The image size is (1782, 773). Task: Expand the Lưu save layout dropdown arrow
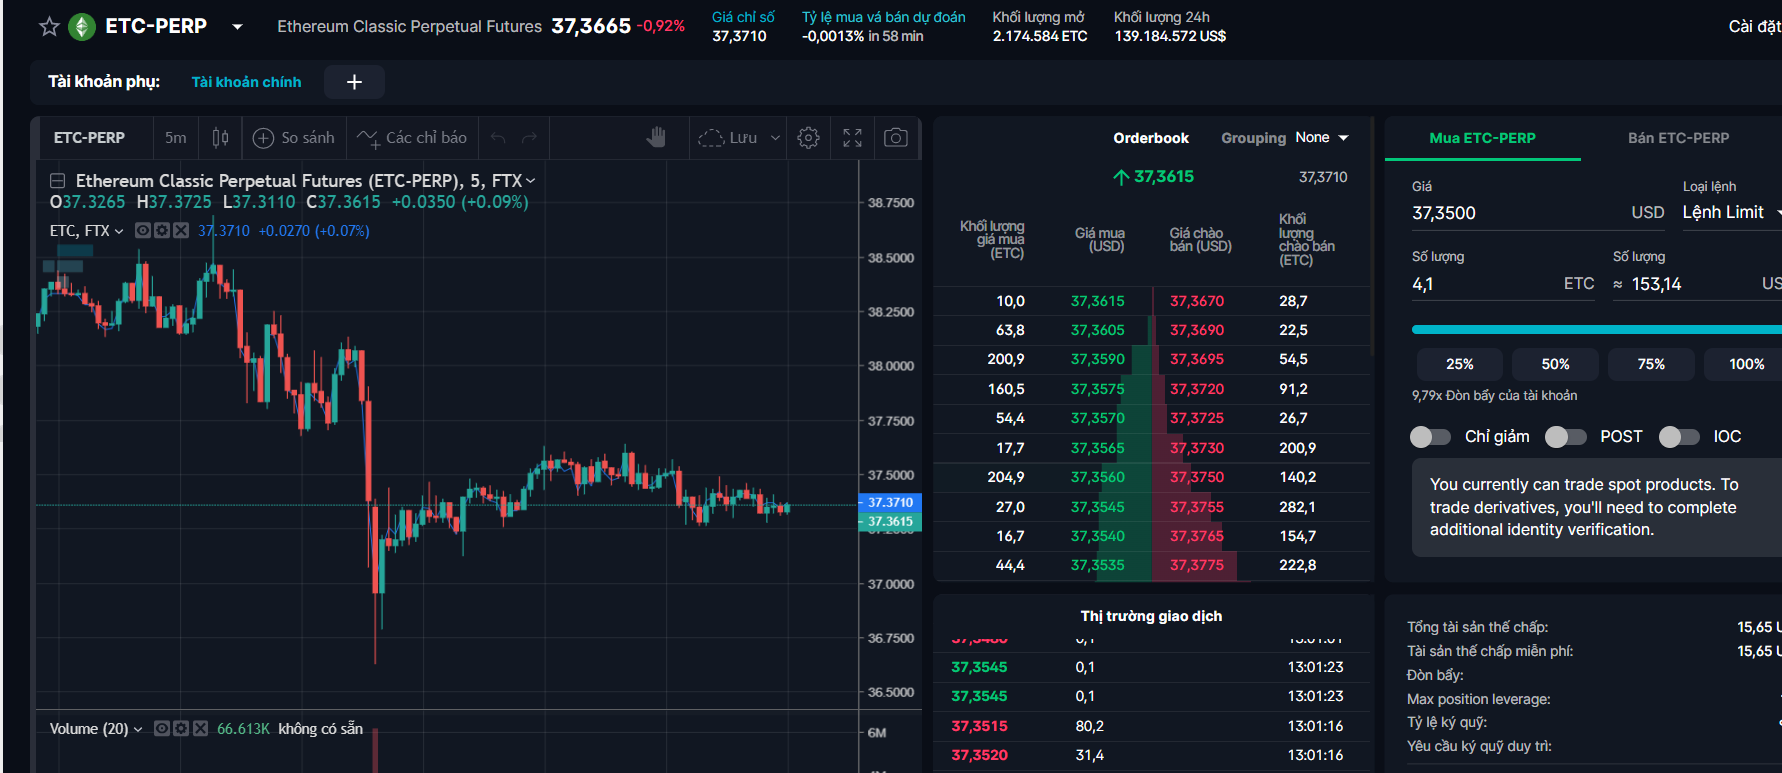(775, 138)
